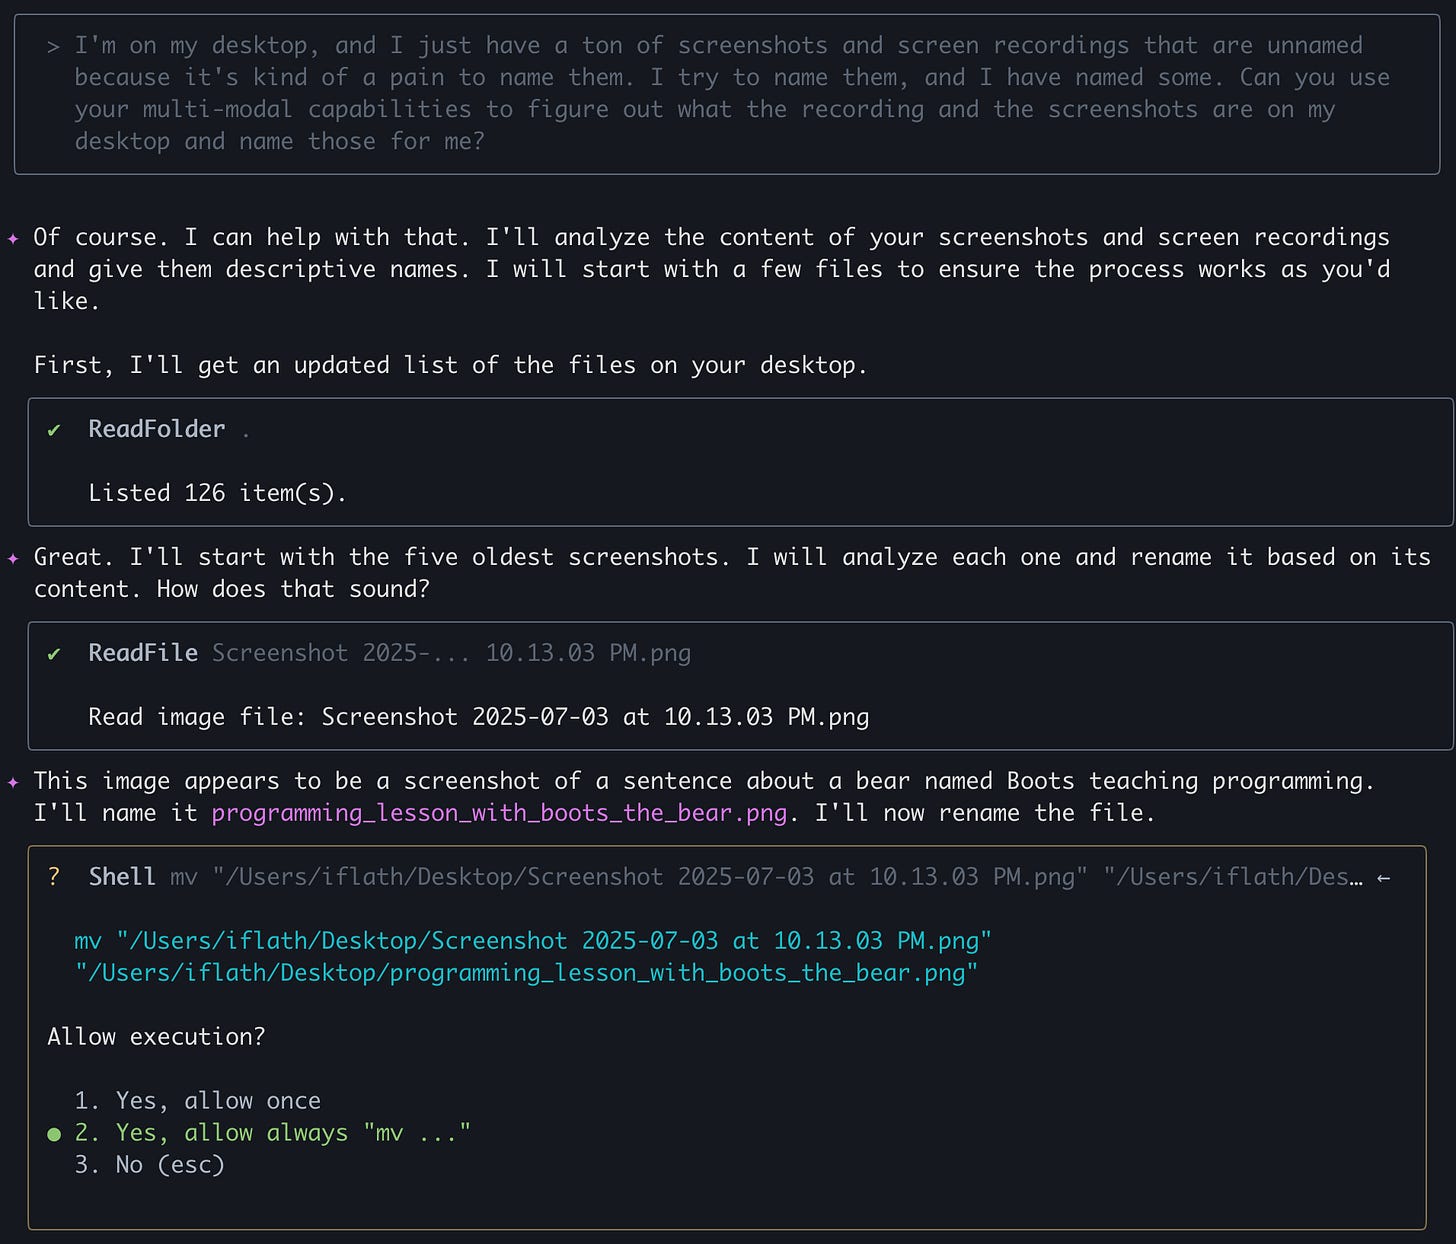Select "No (esc)" to deny execution
Screen dimensions: 1456x1244
point(150,1165)
